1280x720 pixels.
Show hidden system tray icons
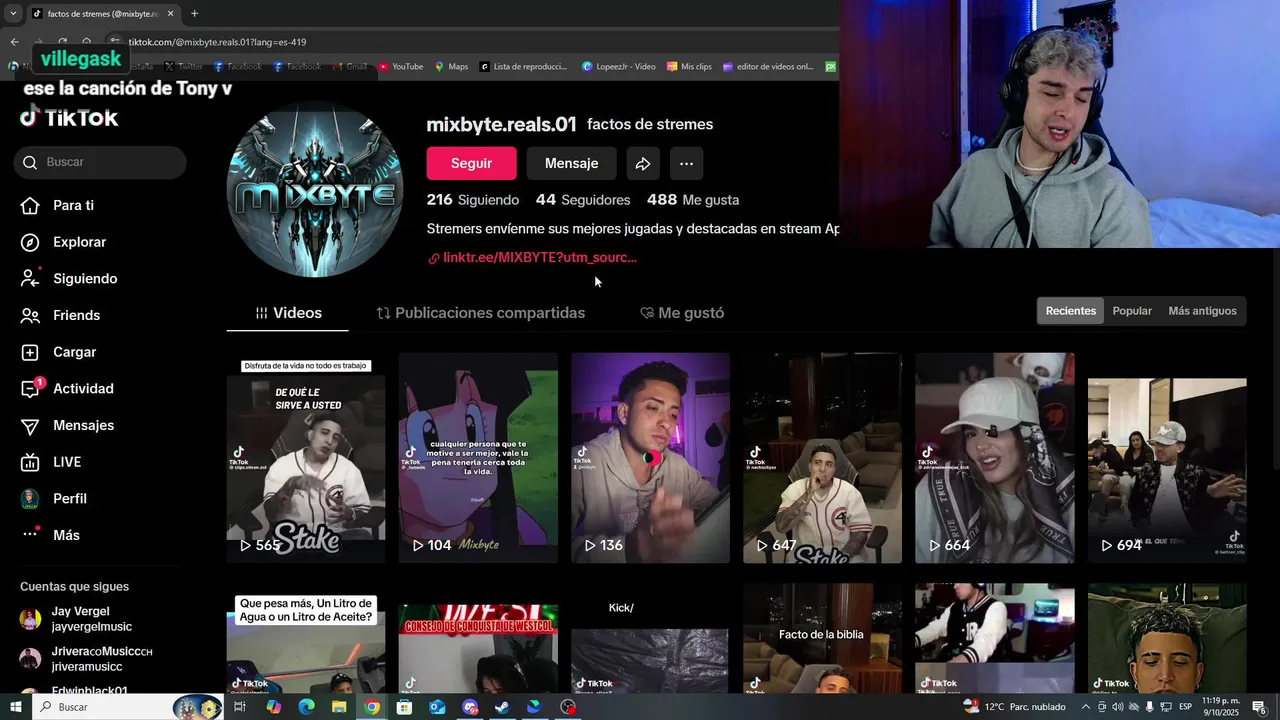pos(1085,707)
